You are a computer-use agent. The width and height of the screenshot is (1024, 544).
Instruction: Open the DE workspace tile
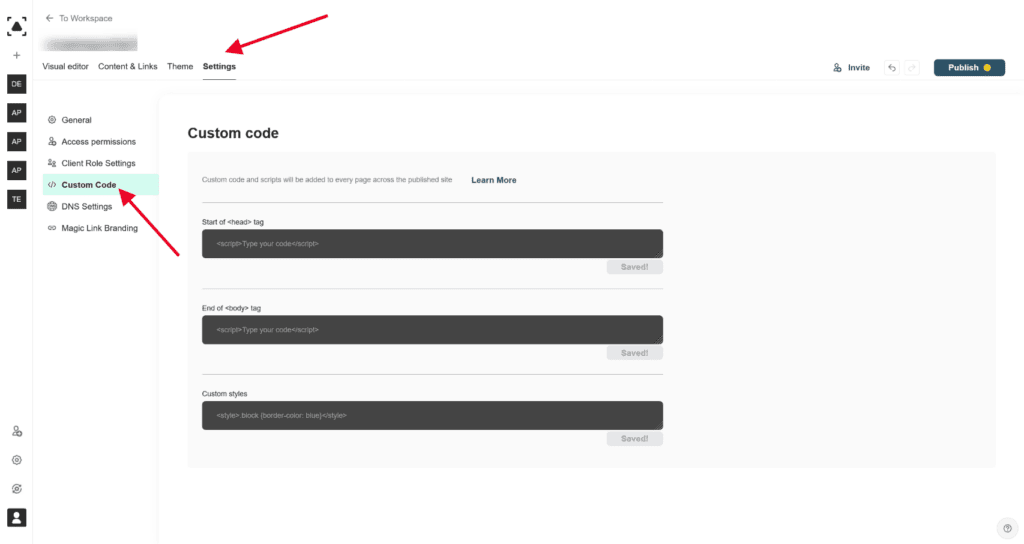pyautogui.click(x=17, y=84)
